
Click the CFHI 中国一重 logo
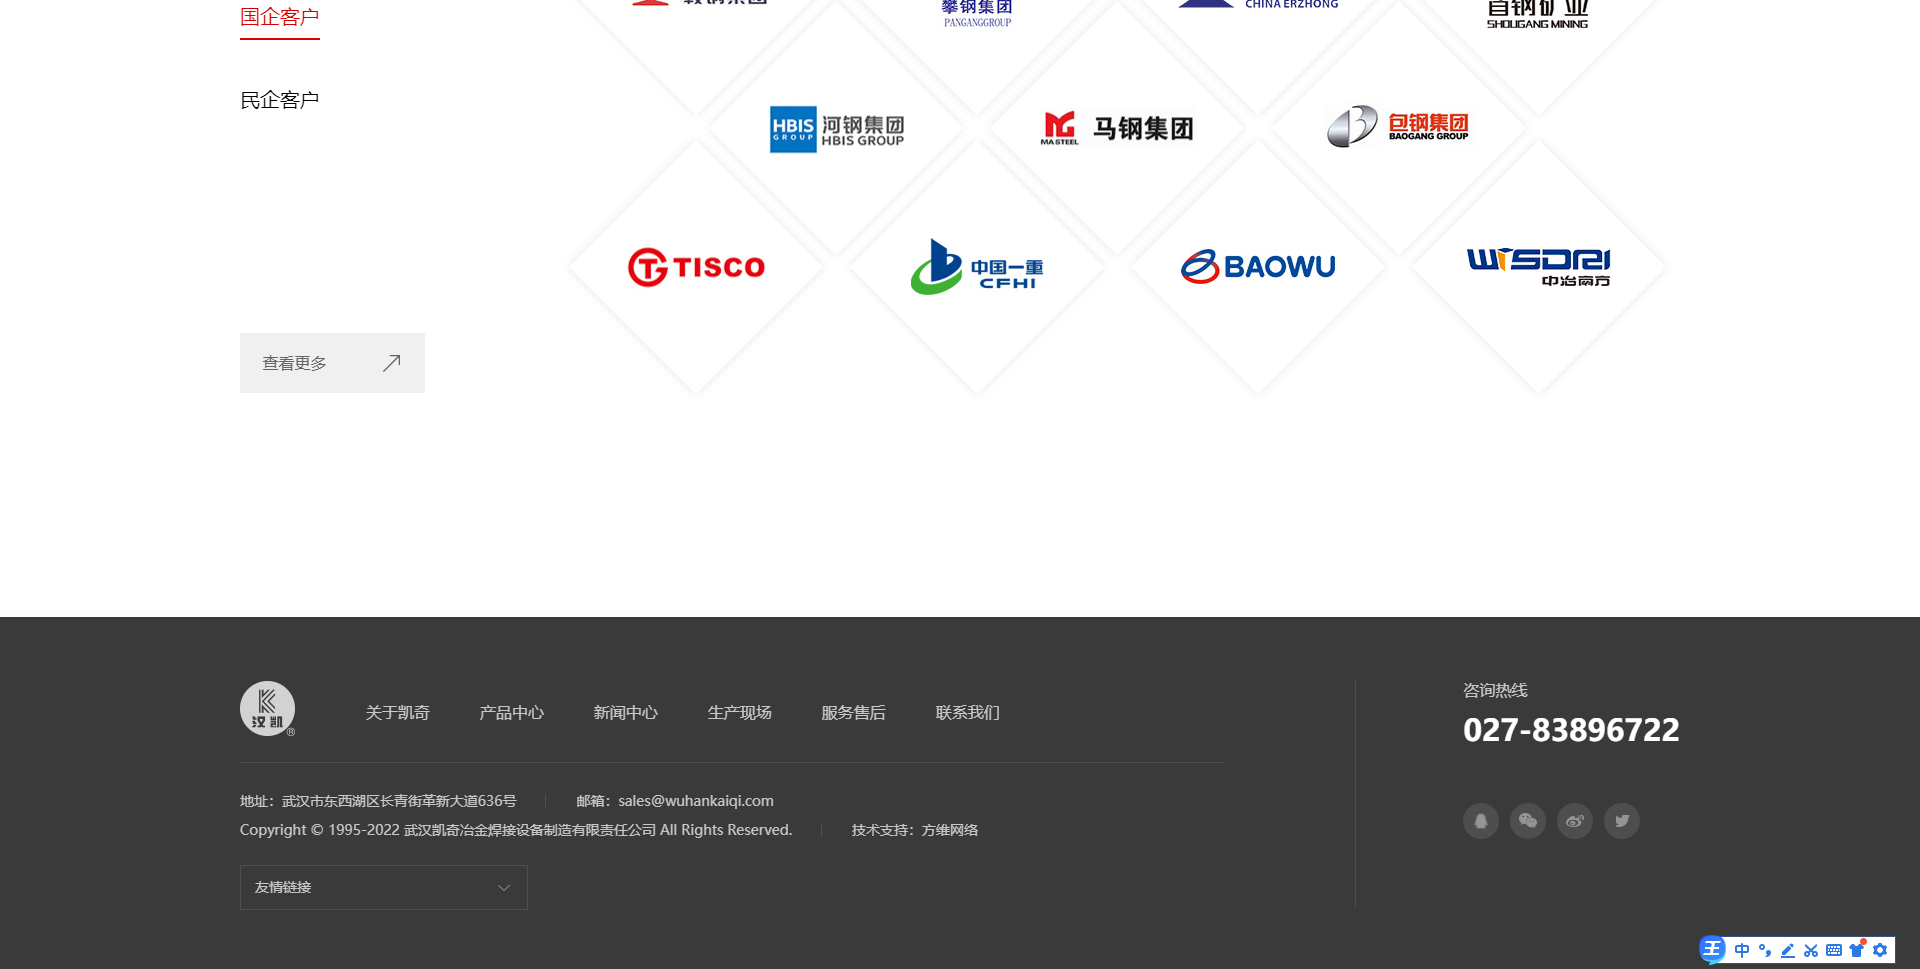pyautogui.click(x=977, y=267)
